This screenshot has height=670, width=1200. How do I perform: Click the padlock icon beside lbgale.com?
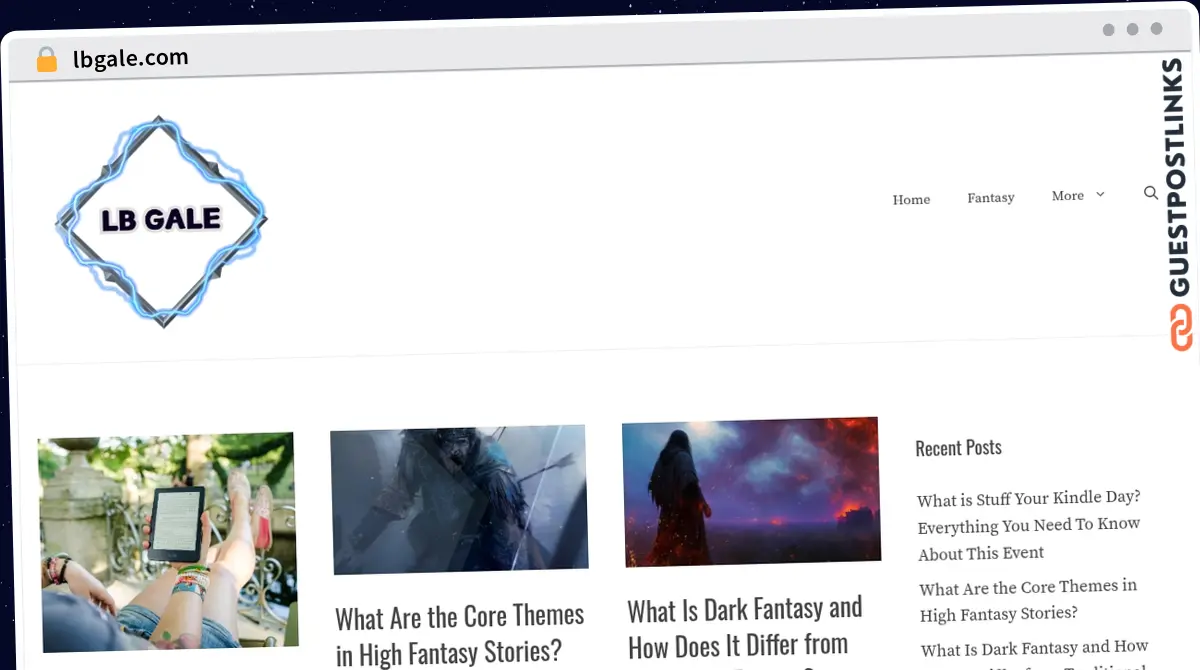46,58
